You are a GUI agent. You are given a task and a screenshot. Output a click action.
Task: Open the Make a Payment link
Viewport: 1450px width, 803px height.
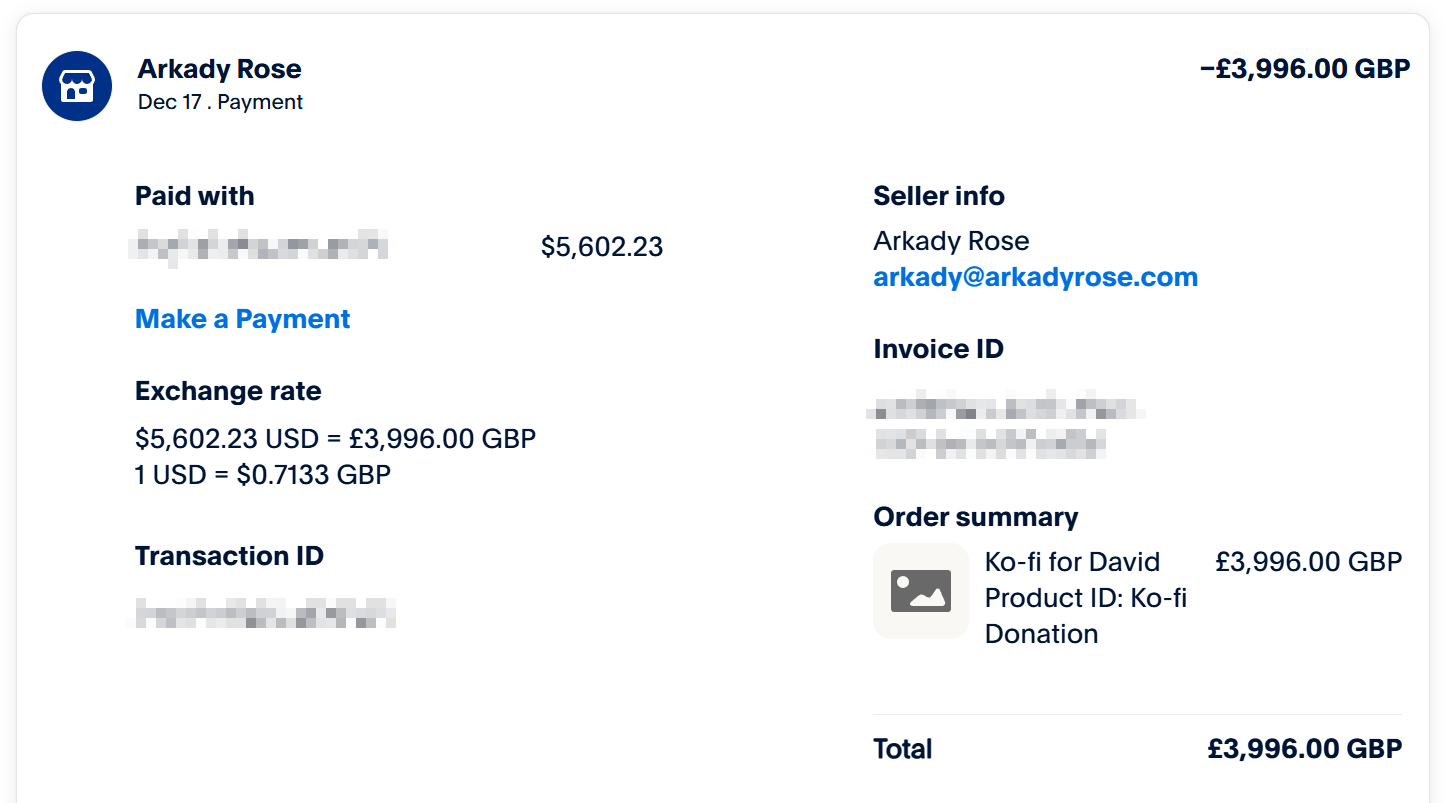[x=243, y=319]
